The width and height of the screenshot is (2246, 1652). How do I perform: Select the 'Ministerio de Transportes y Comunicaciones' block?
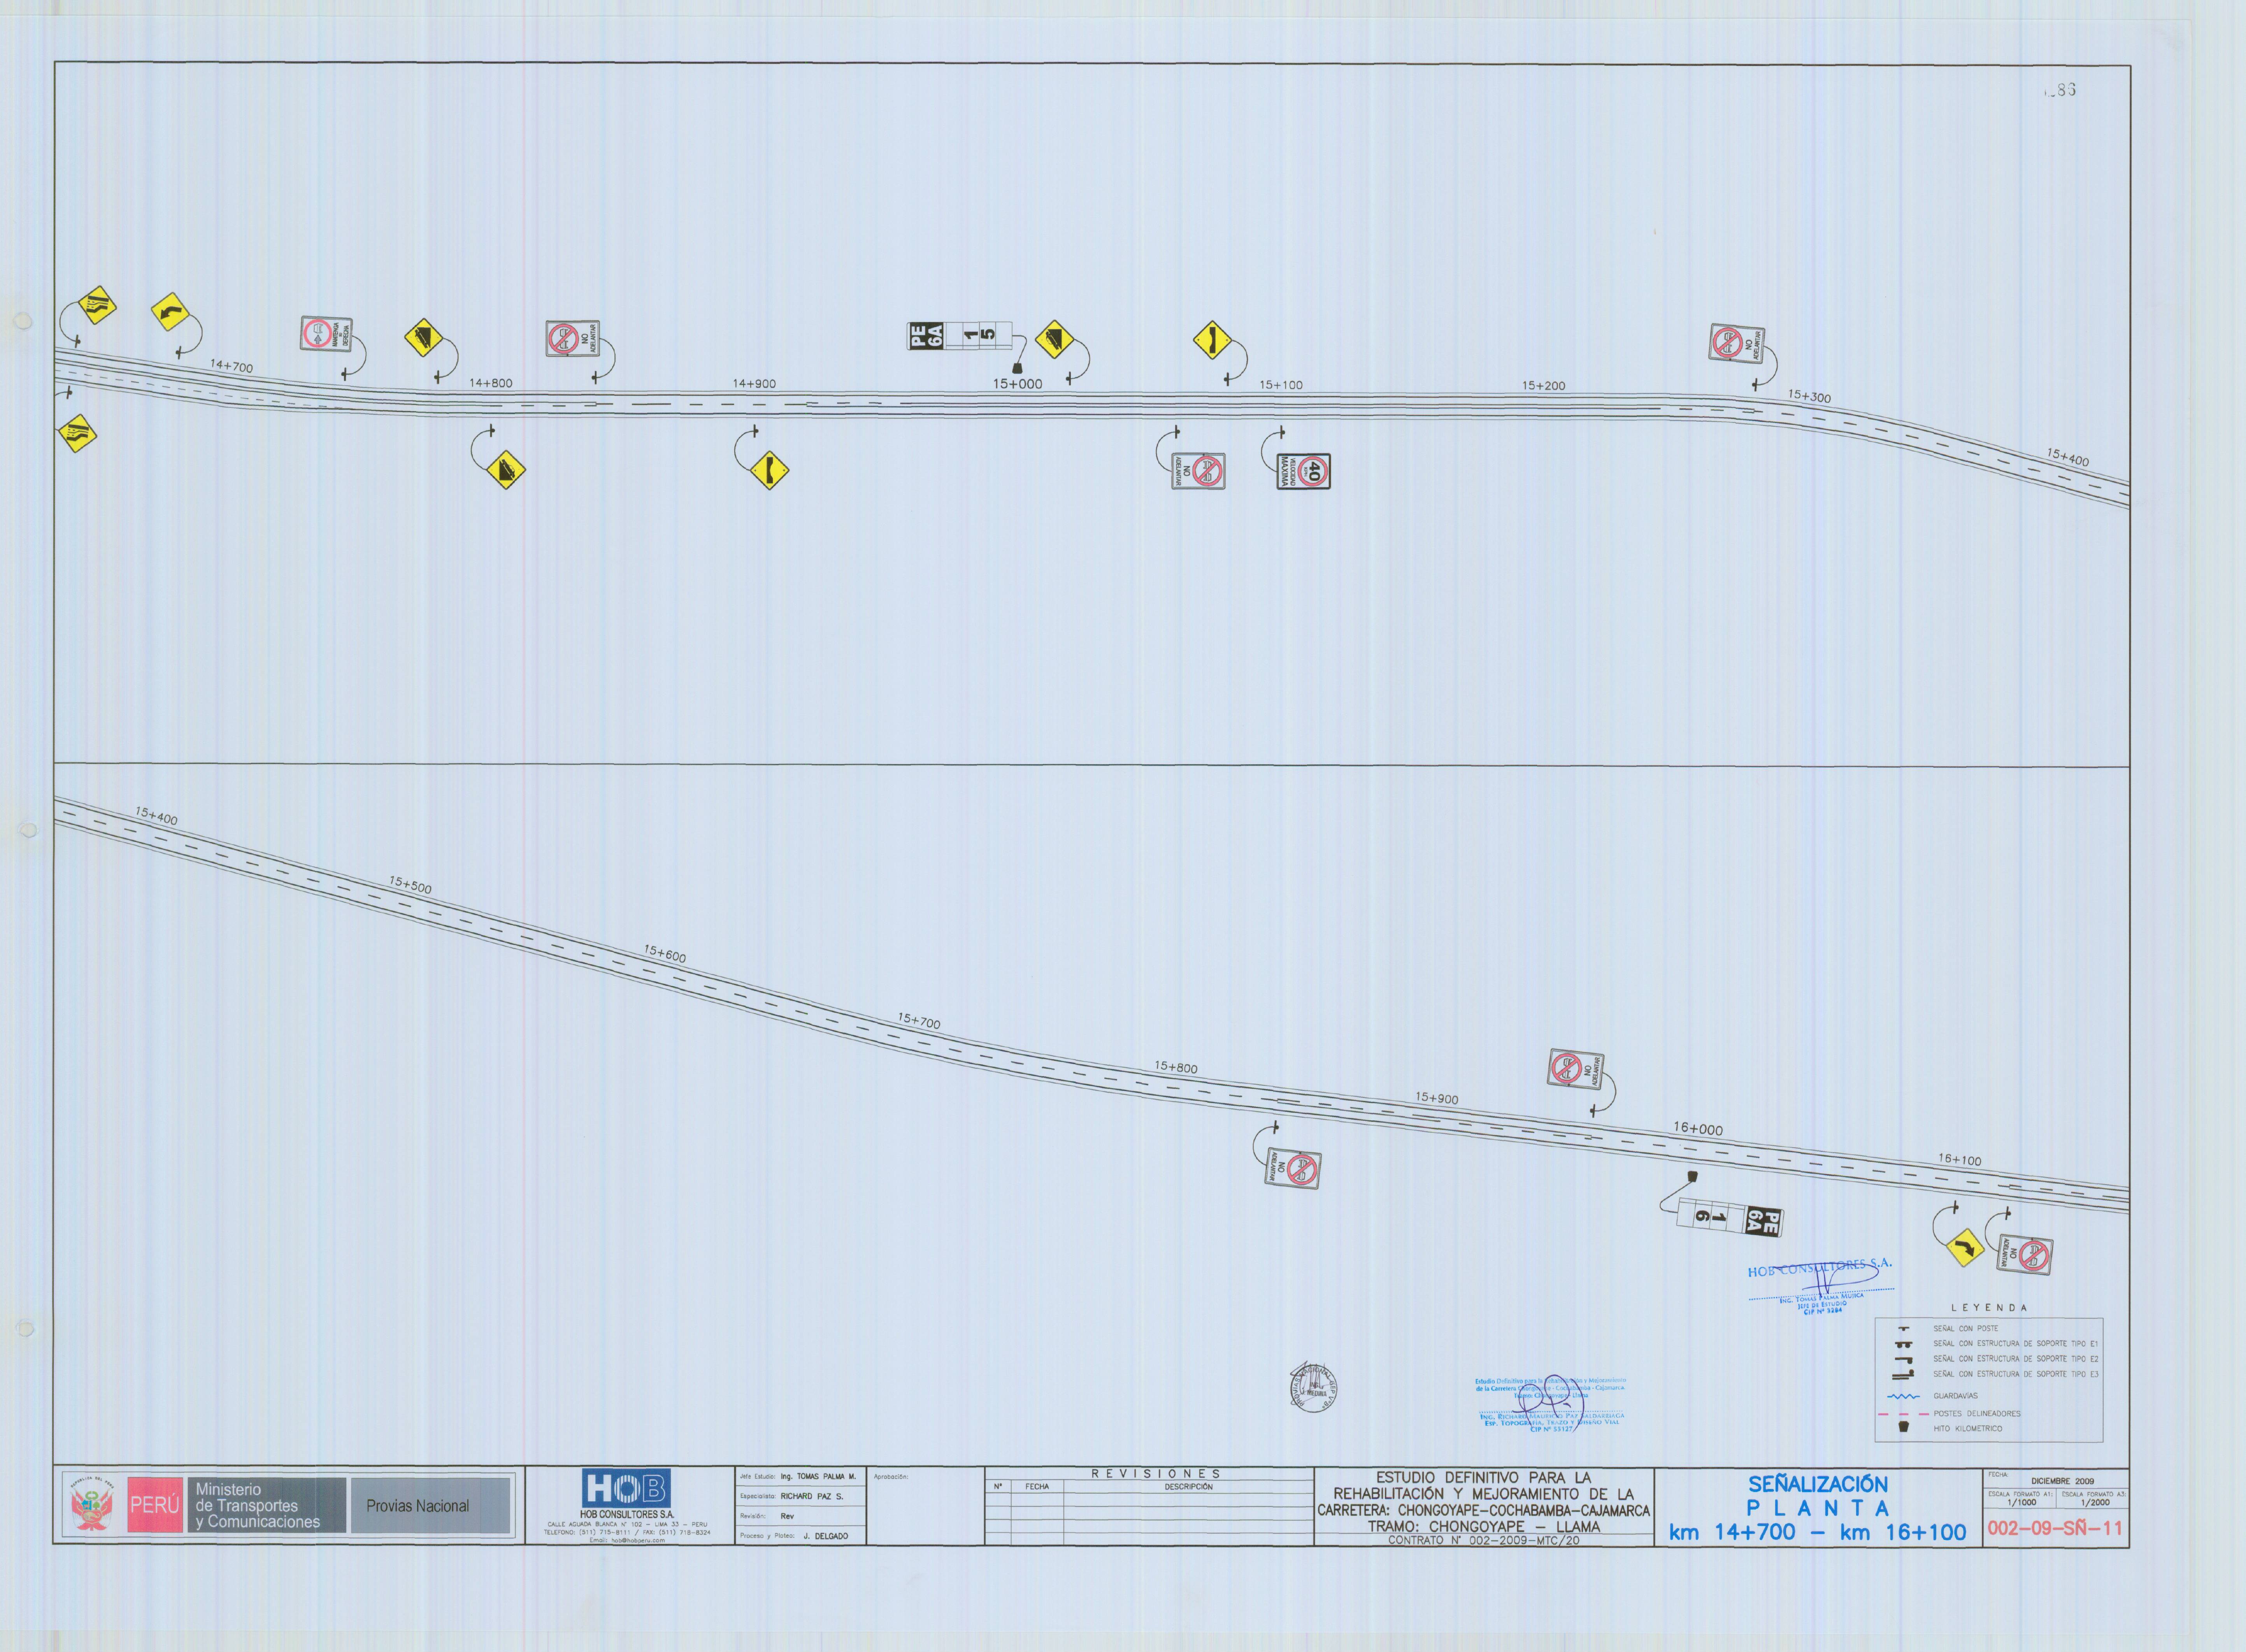click(x=266, y=1505)
